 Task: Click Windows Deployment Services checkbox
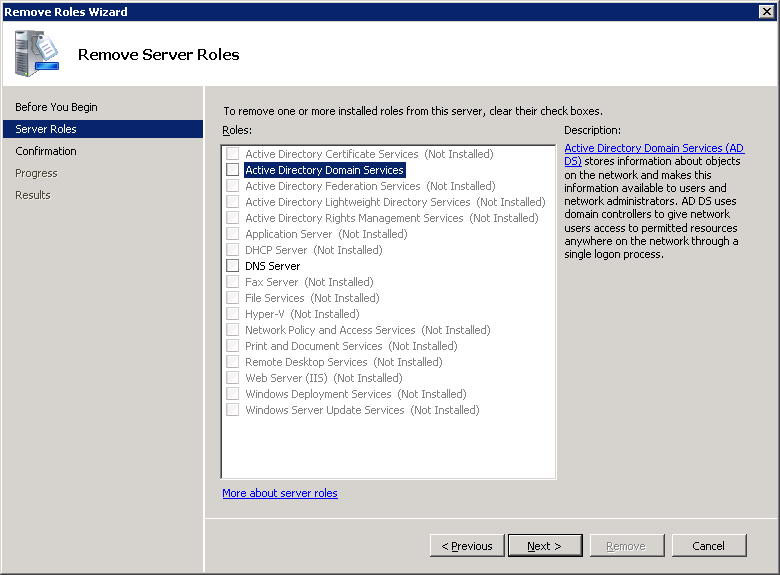tap(232, 393)
